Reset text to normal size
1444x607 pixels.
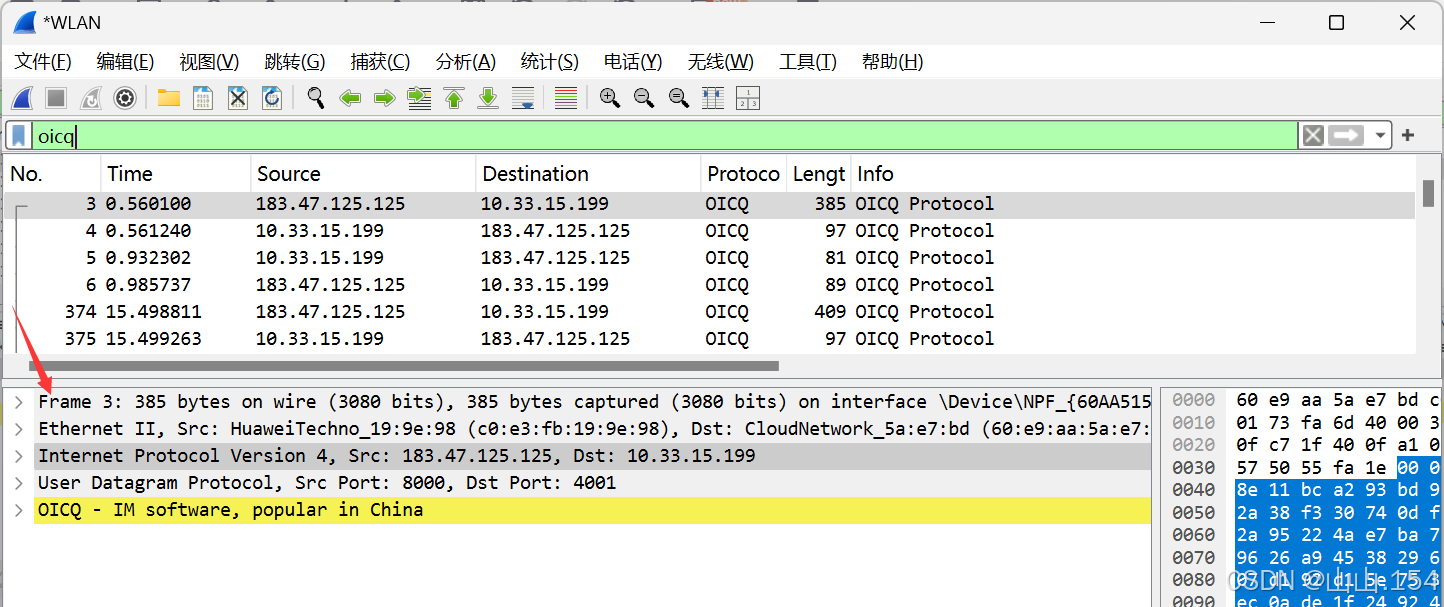(679, 98)
